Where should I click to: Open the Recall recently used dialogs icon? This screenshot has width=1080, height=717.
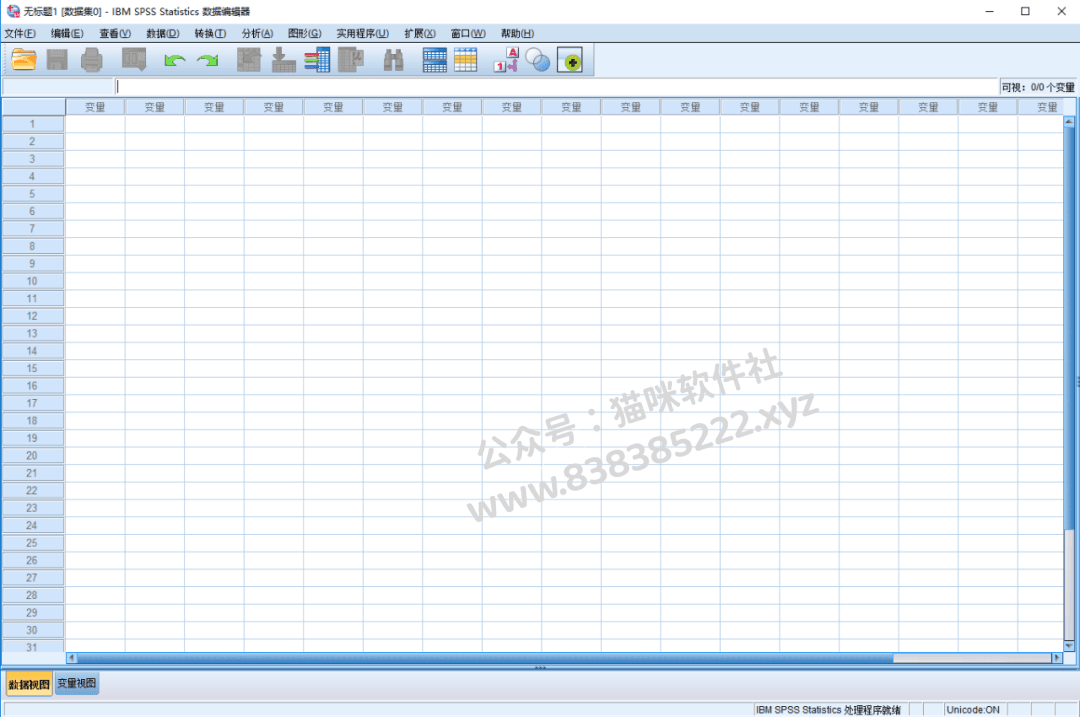pos(134,61)
